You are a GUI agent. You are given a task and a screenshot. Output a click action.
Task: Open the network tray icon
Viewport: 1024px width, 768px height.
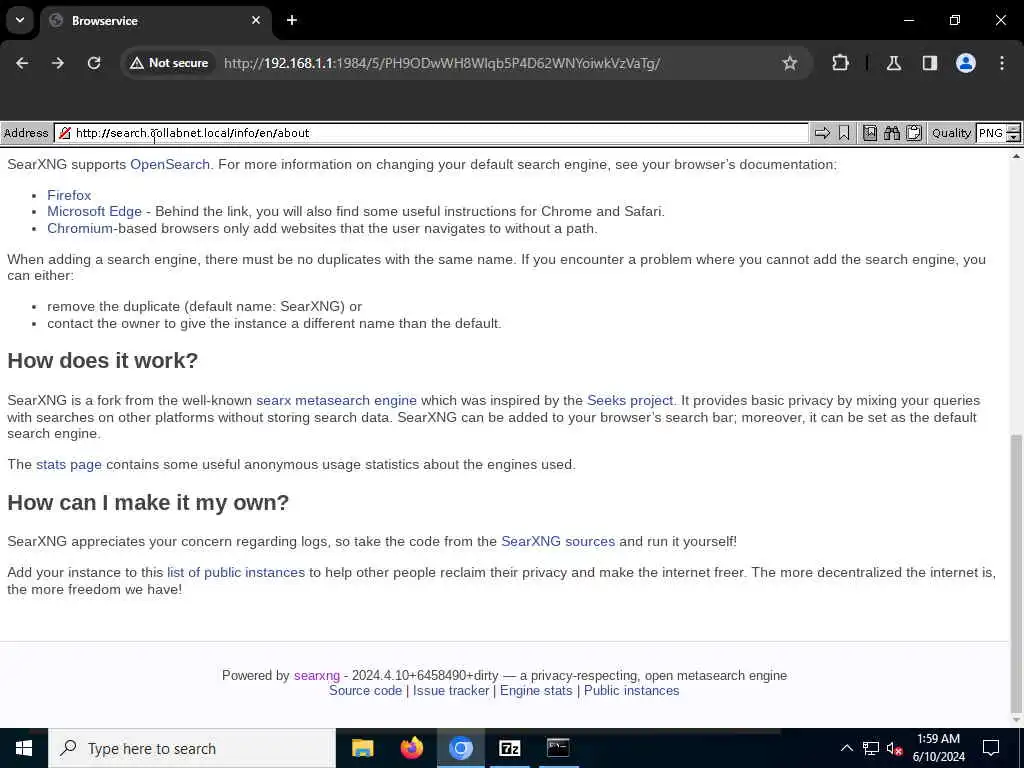(871, 748)
